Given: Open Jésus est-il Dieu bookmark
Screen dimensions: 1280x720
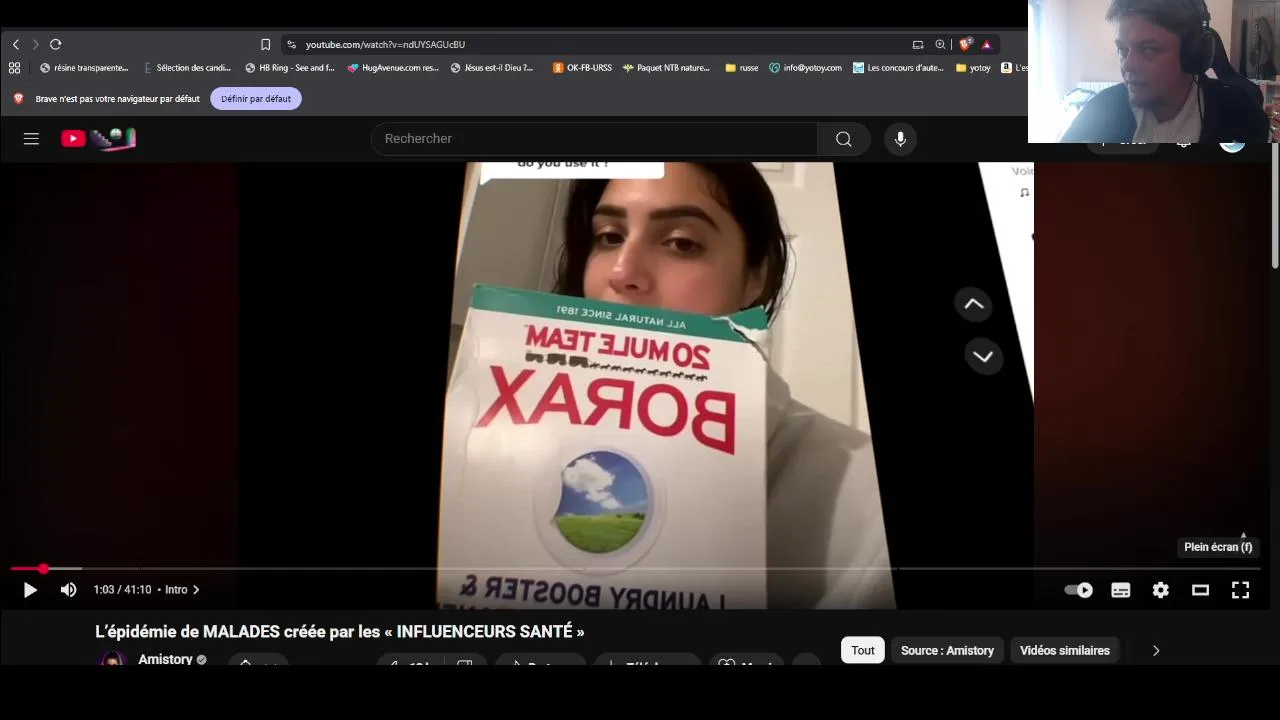Looking at the screenshot, I should point(492,68).
